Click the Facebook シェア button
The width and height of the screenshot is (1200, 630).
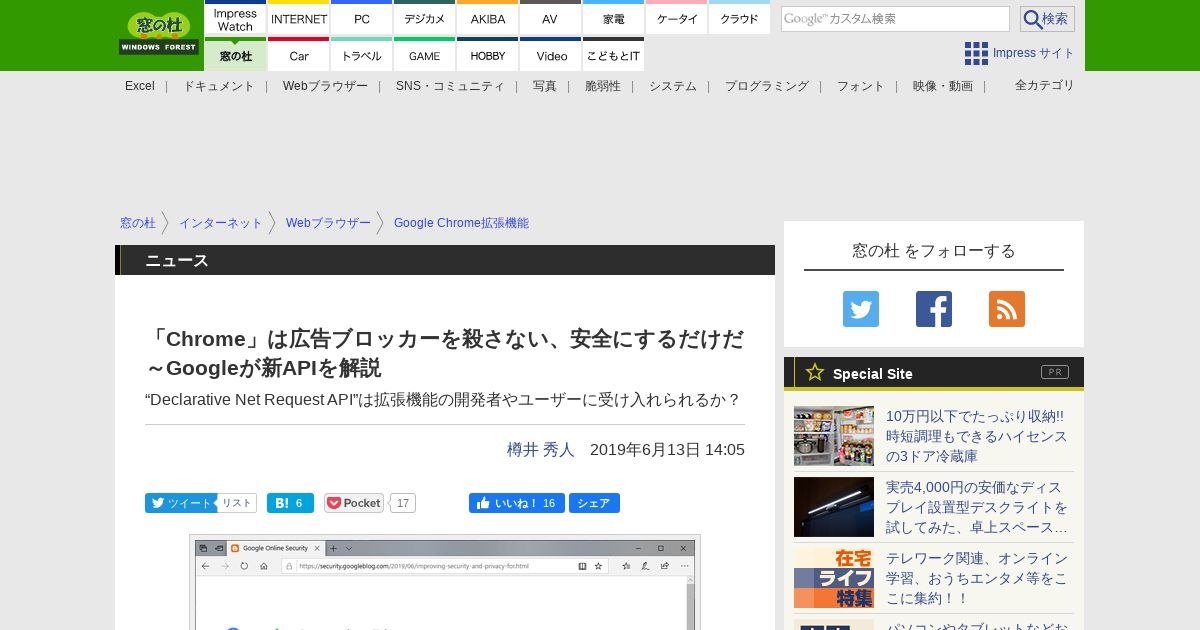point(594,503)
